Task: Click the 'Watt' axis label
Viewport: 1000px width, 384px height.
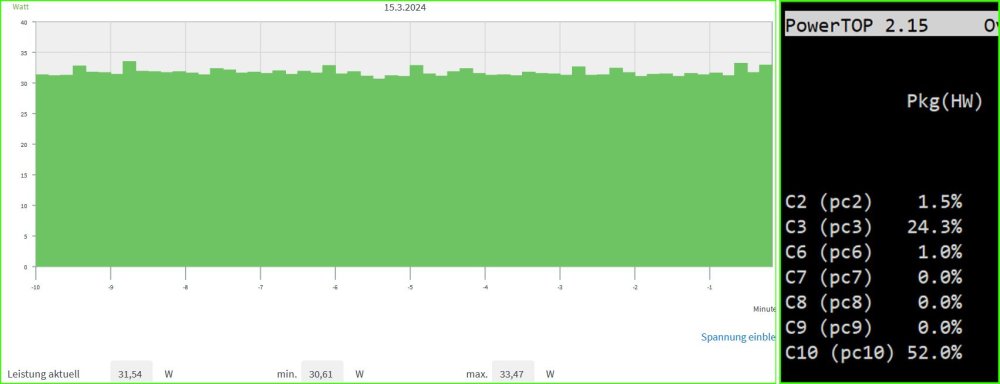Action: click(x=21, y=8)
